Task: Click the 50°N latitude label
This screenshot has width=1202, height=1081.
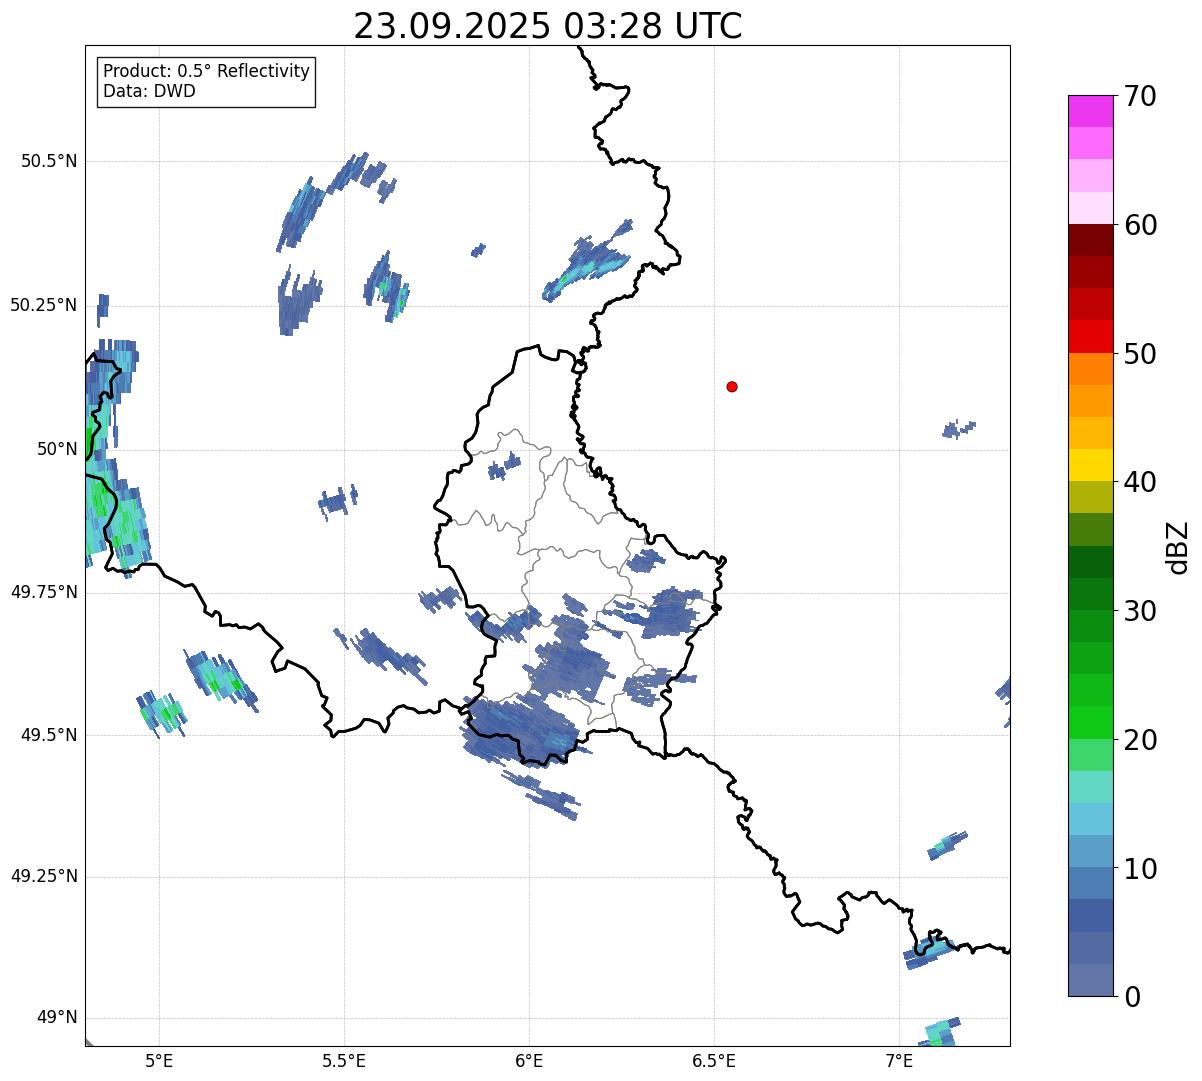Action: click(58, 449)
